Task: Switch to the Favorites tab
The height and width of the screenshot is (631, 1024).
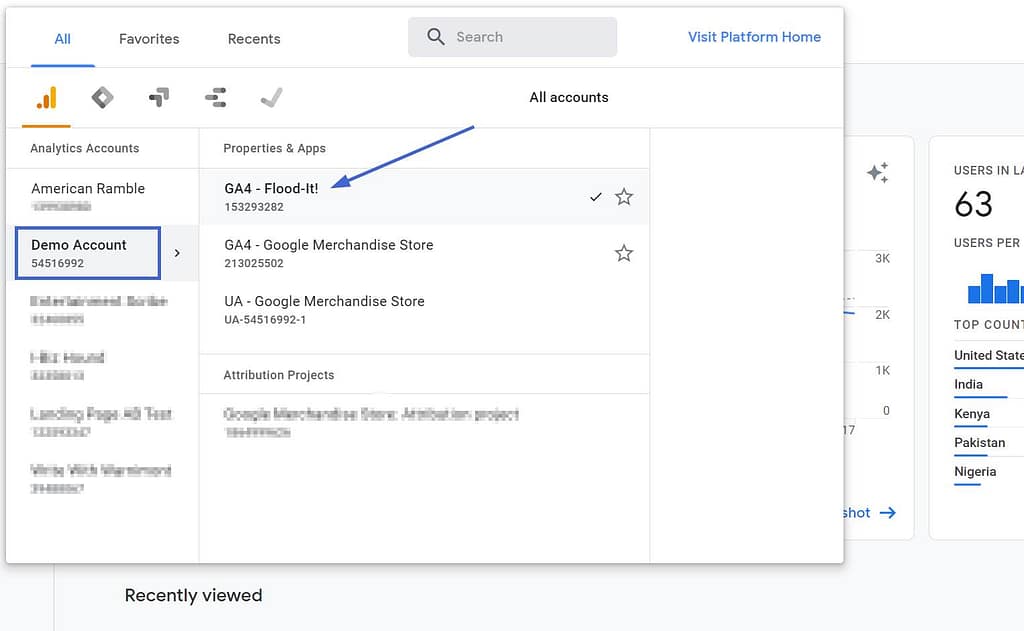Action: (x=148, y=38)
